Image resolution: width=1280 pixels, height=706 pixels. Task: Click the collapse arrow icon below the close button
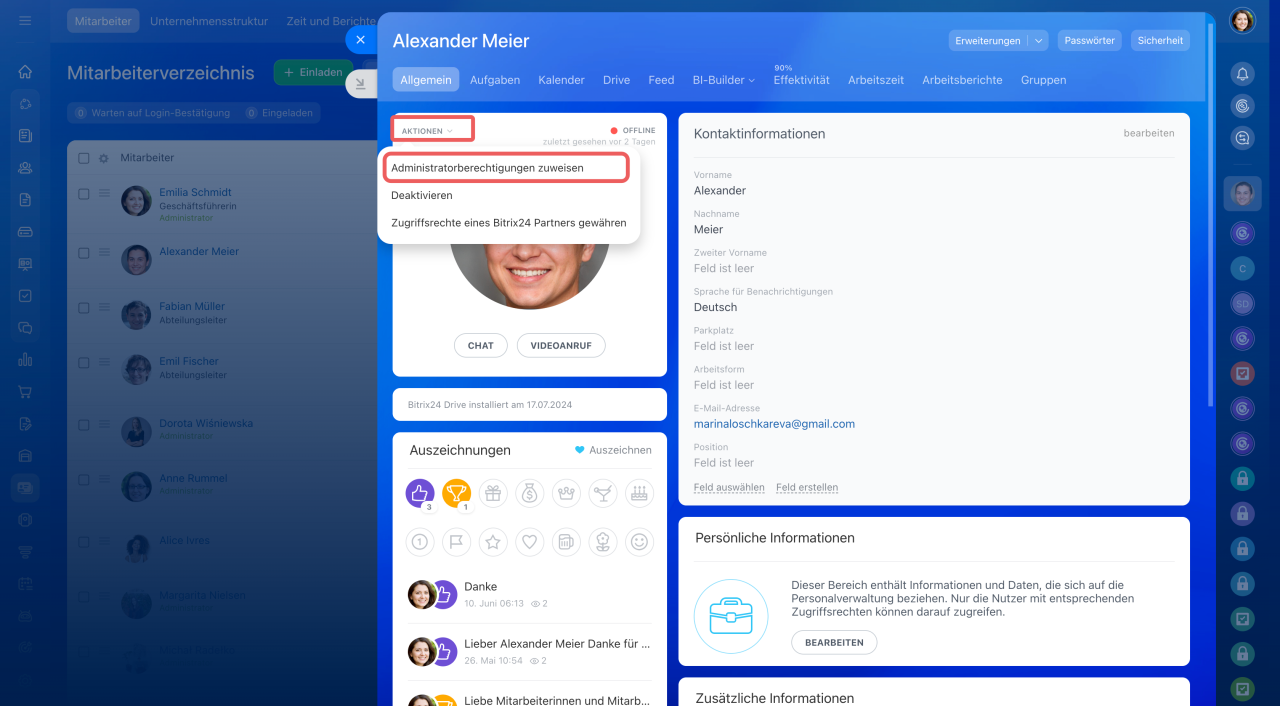360,84
